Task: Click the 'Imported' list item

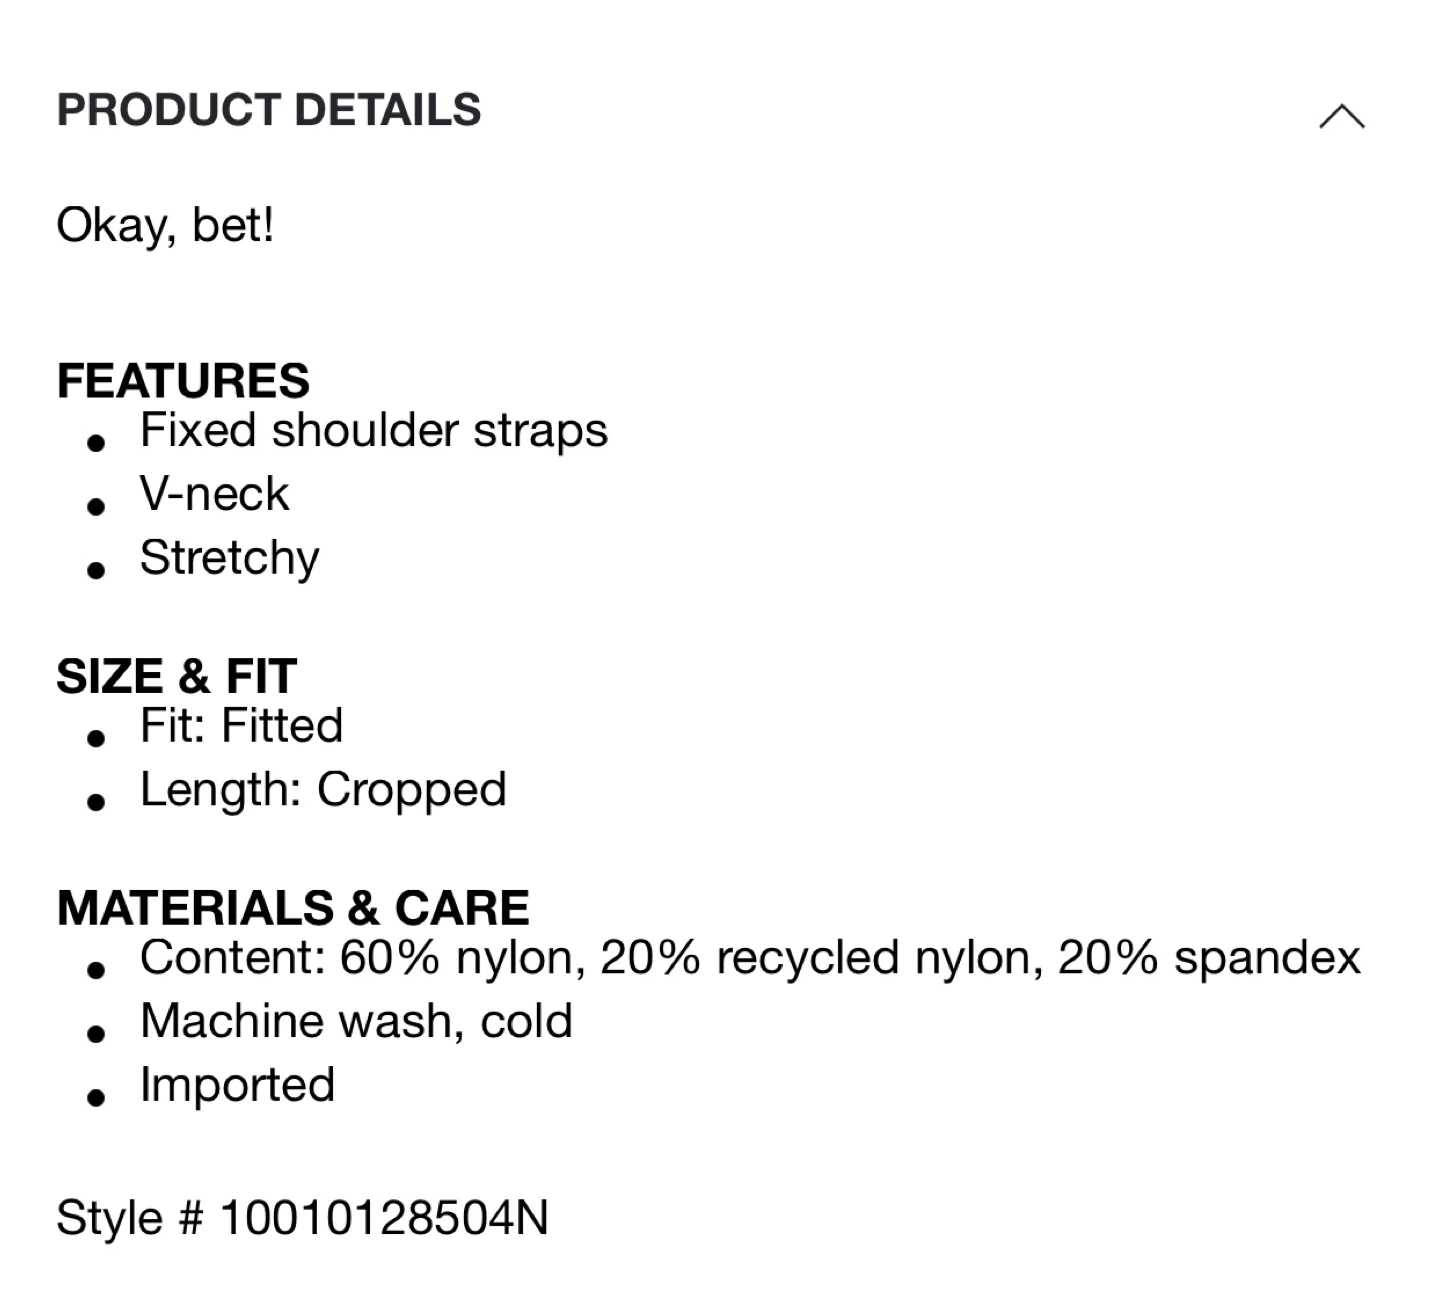Action: click(x=237, y=1085)
